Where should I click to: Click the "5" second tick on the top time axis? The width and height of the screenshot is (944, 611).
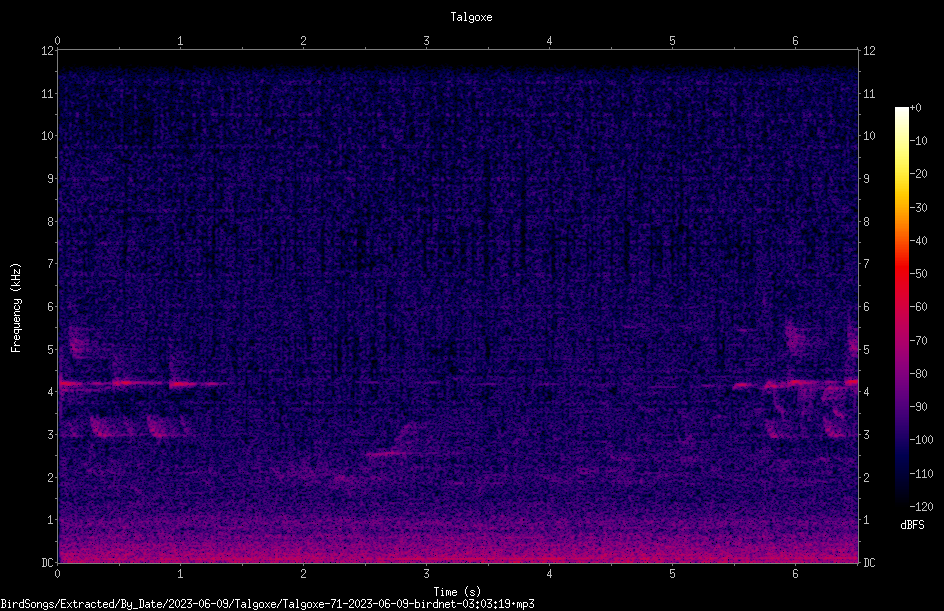(672, 41)
